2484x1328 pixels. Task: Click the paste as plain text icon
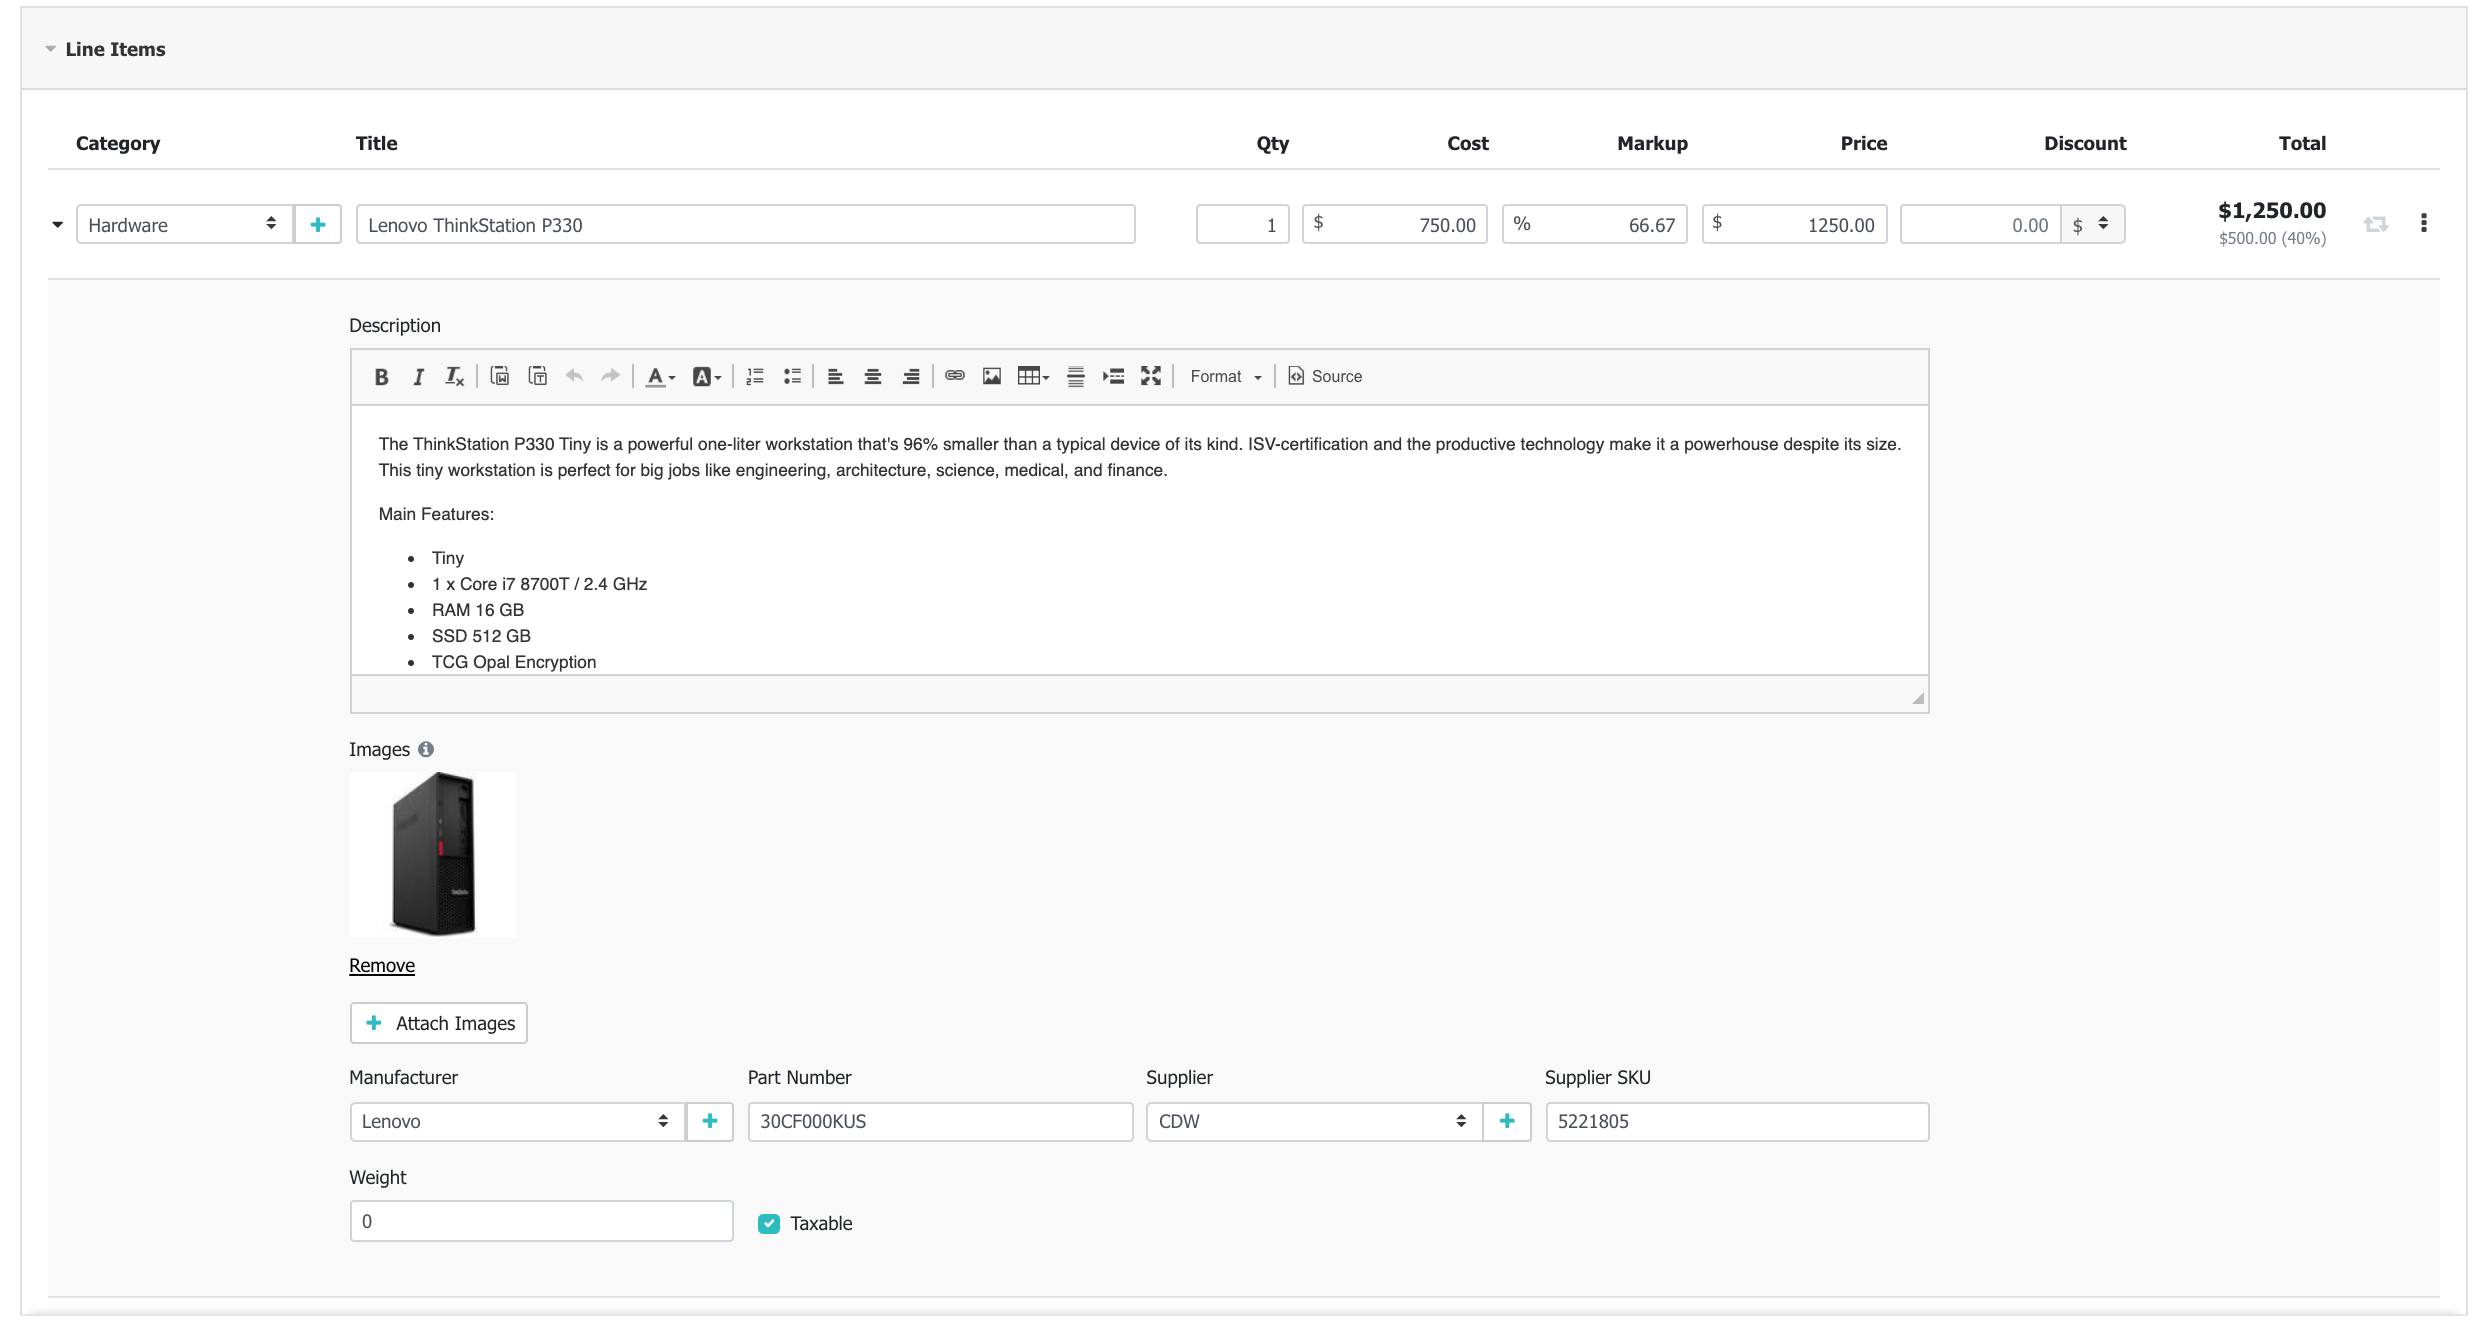coord(537,376)
